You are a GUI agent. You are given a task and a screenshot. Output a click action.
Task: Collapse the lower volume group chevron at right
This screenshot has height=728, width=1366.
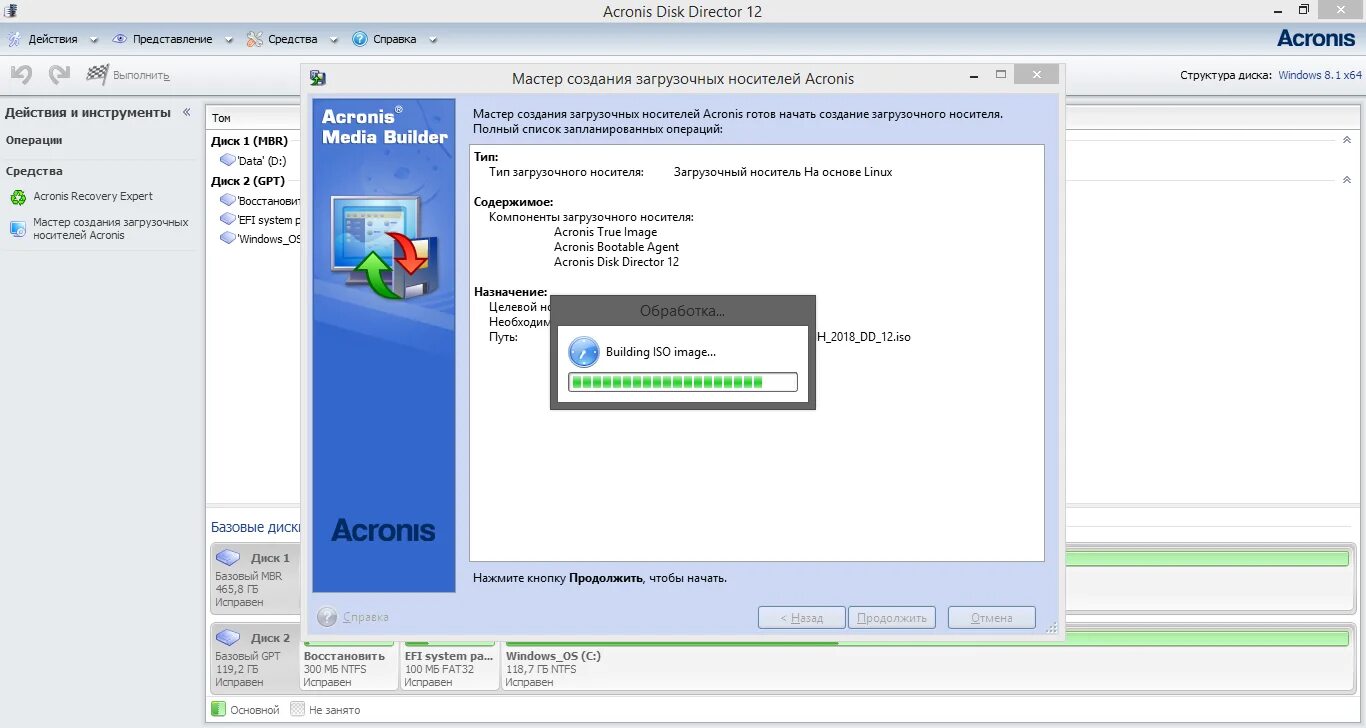[x=1346, y=180]
